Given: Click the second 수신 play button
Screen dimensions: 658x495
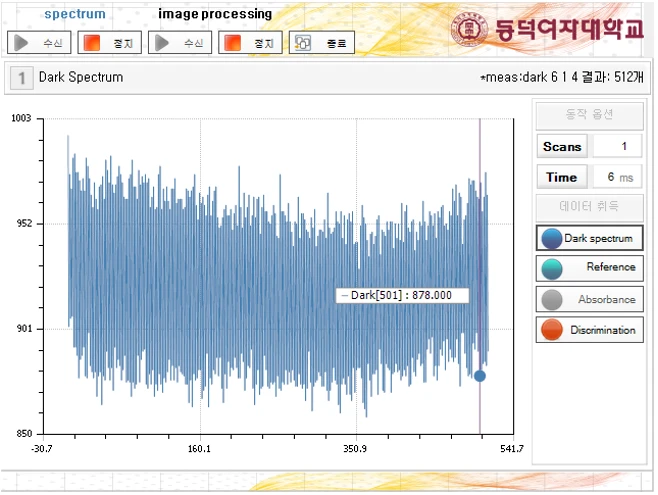Looking at the screenshot, I should 180,42.
